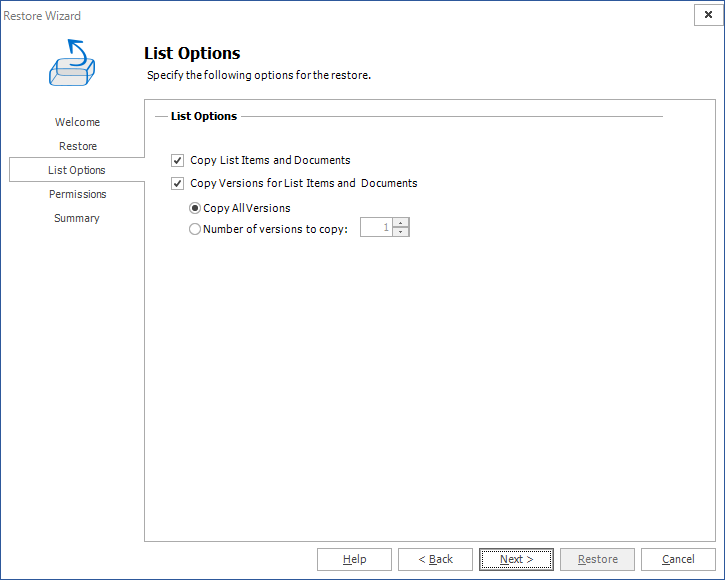Image resolution: width=725 pixels, height=580 pixels.
Task: Toggle Copy Versions for List Items checkbox
Action: click(178, 184)
